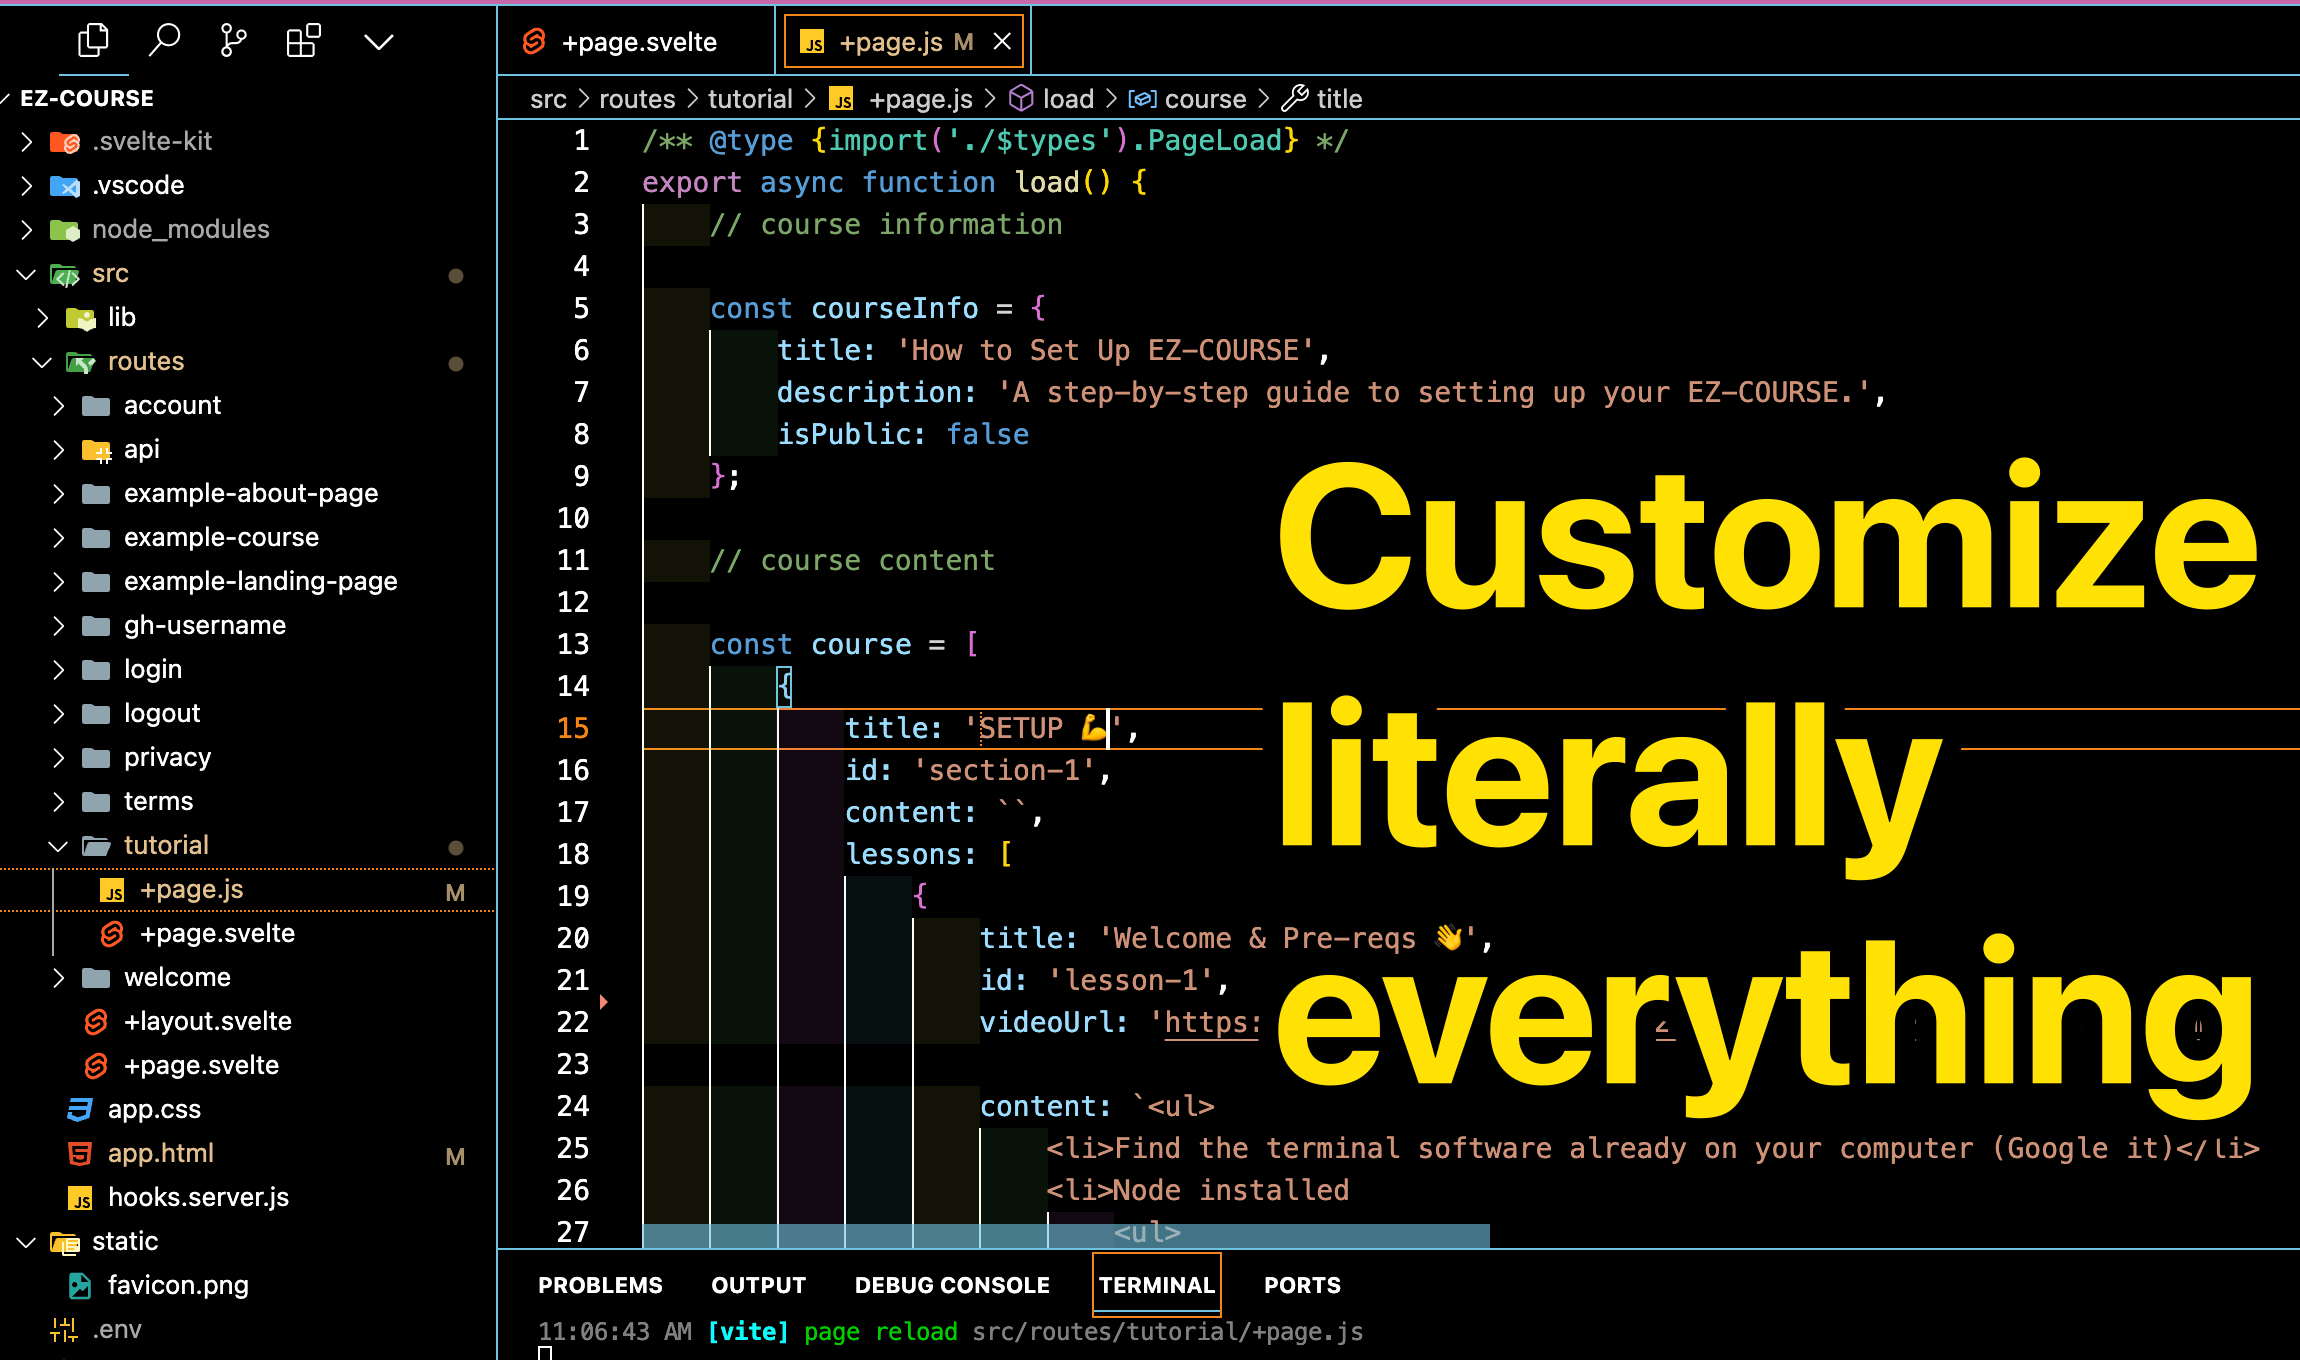Open the Extensions view icon

[303, 41]
